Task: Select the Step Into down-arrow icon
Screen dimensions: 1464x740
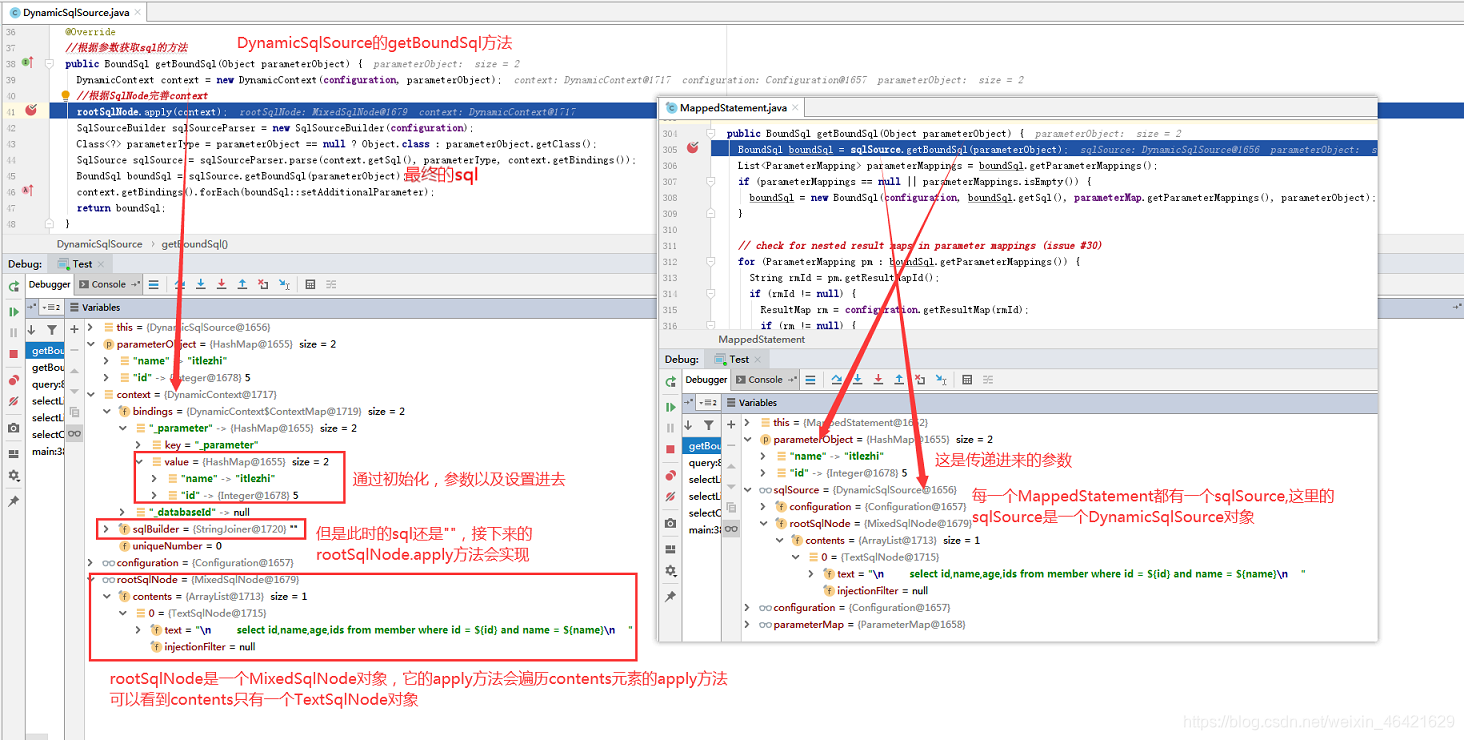Action: [200, 284]
